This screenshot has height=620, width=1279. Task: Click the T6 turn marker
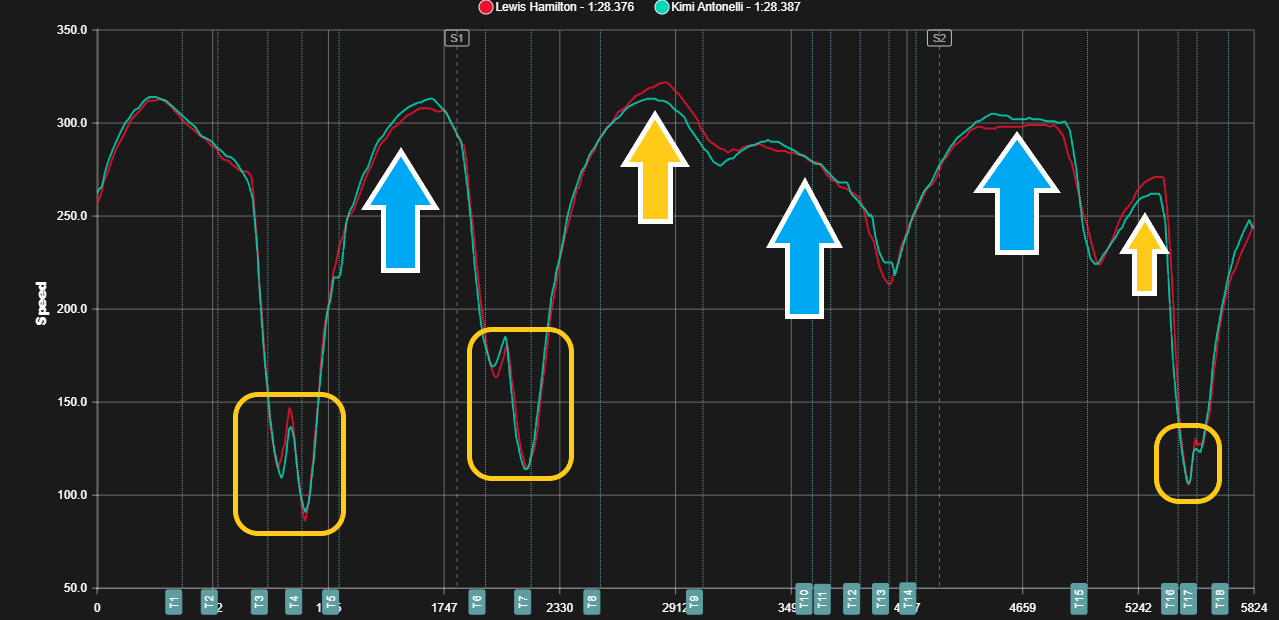point(477,602)
